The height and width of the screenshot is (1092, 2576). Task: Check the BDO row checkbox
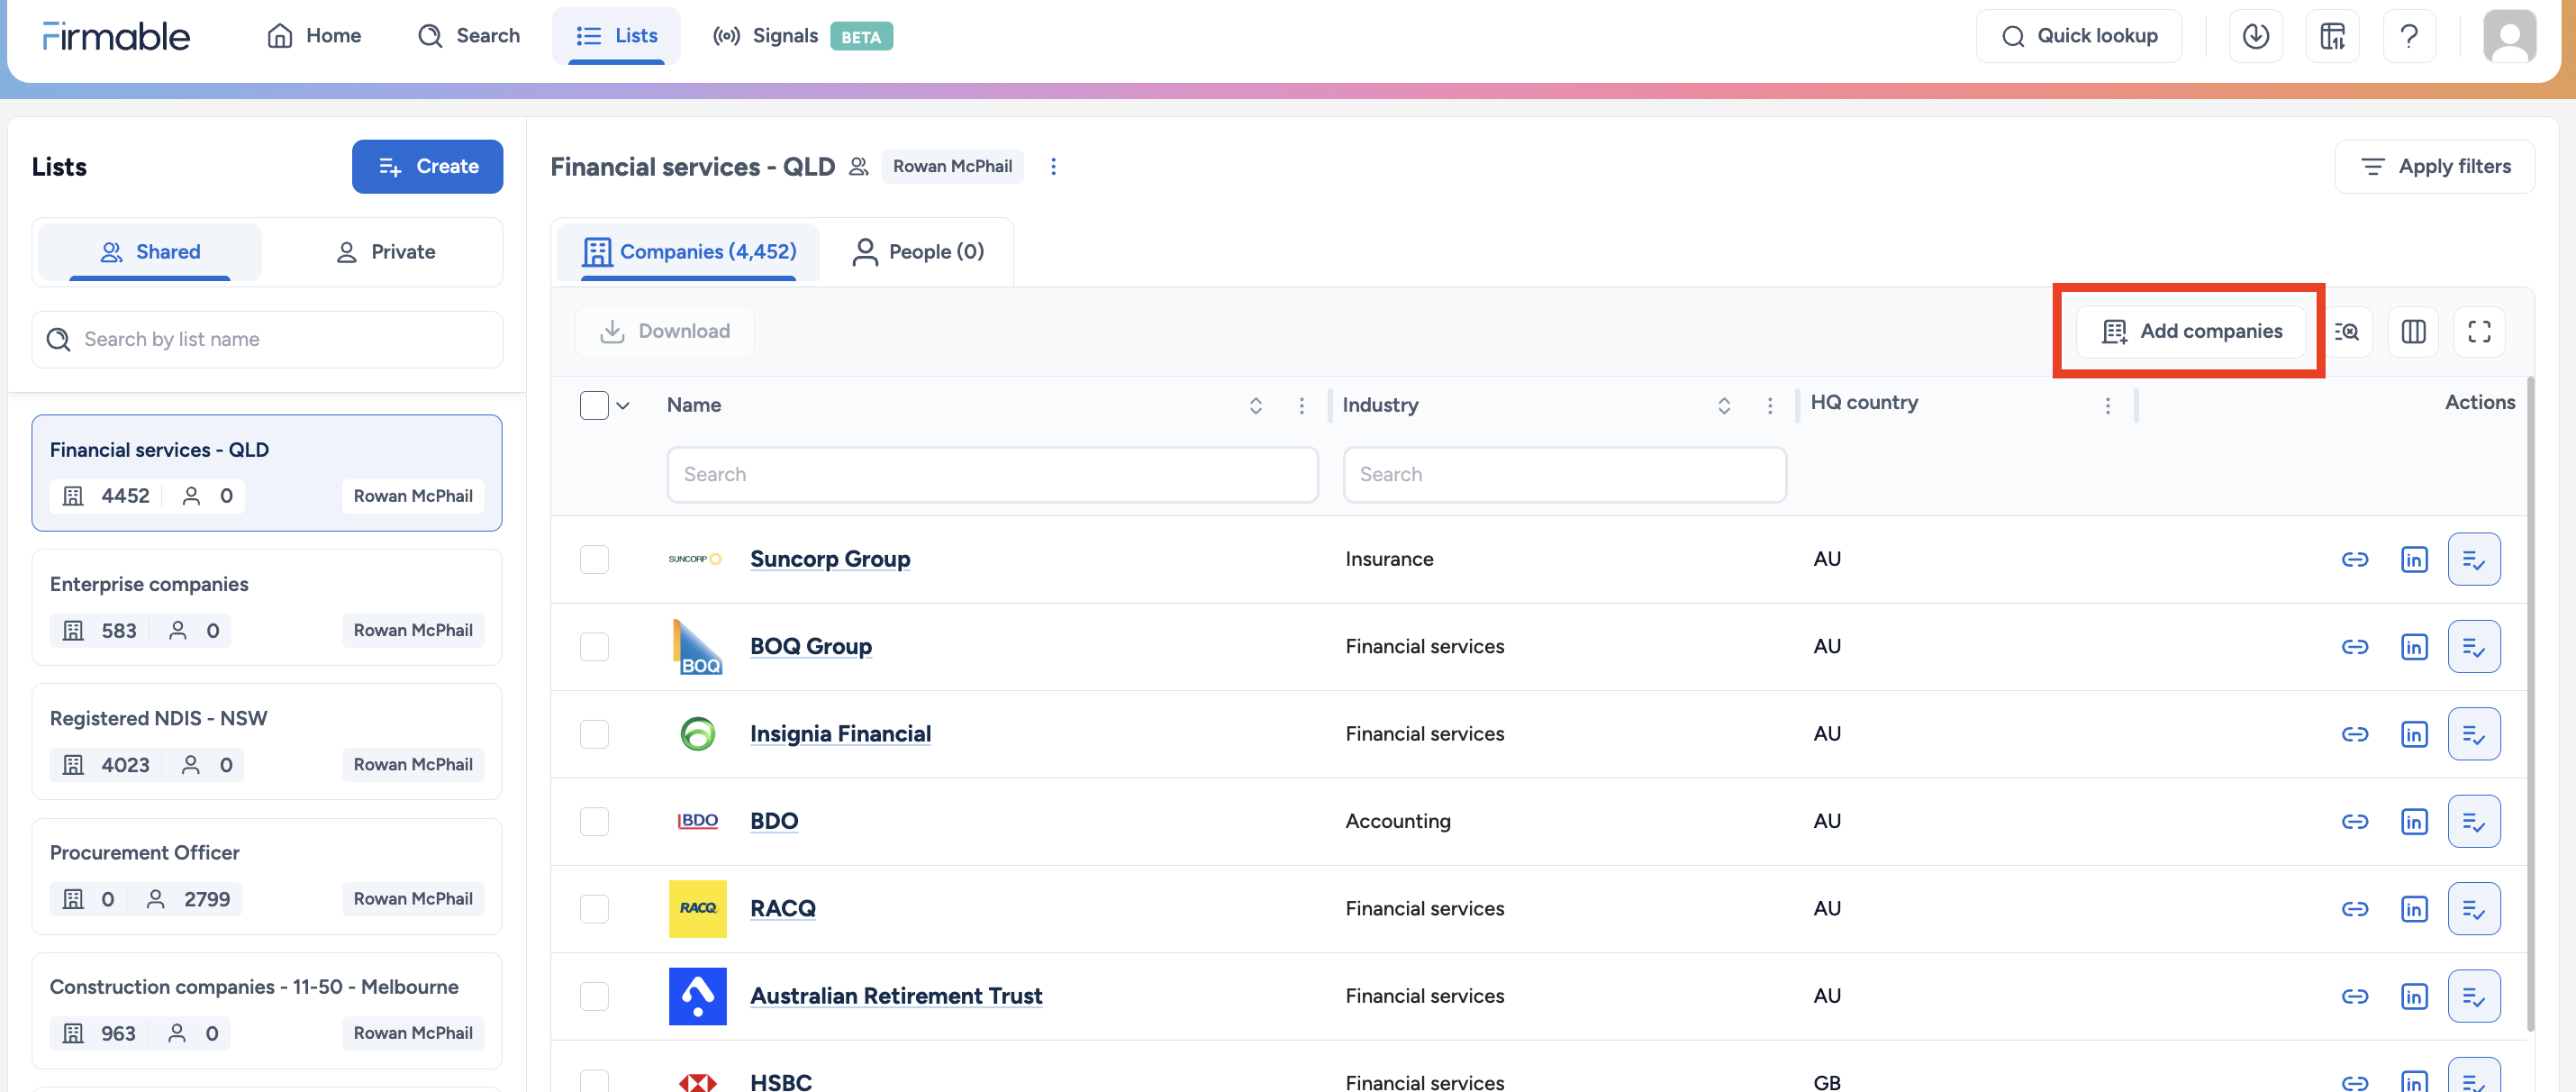tap(594, 821)
